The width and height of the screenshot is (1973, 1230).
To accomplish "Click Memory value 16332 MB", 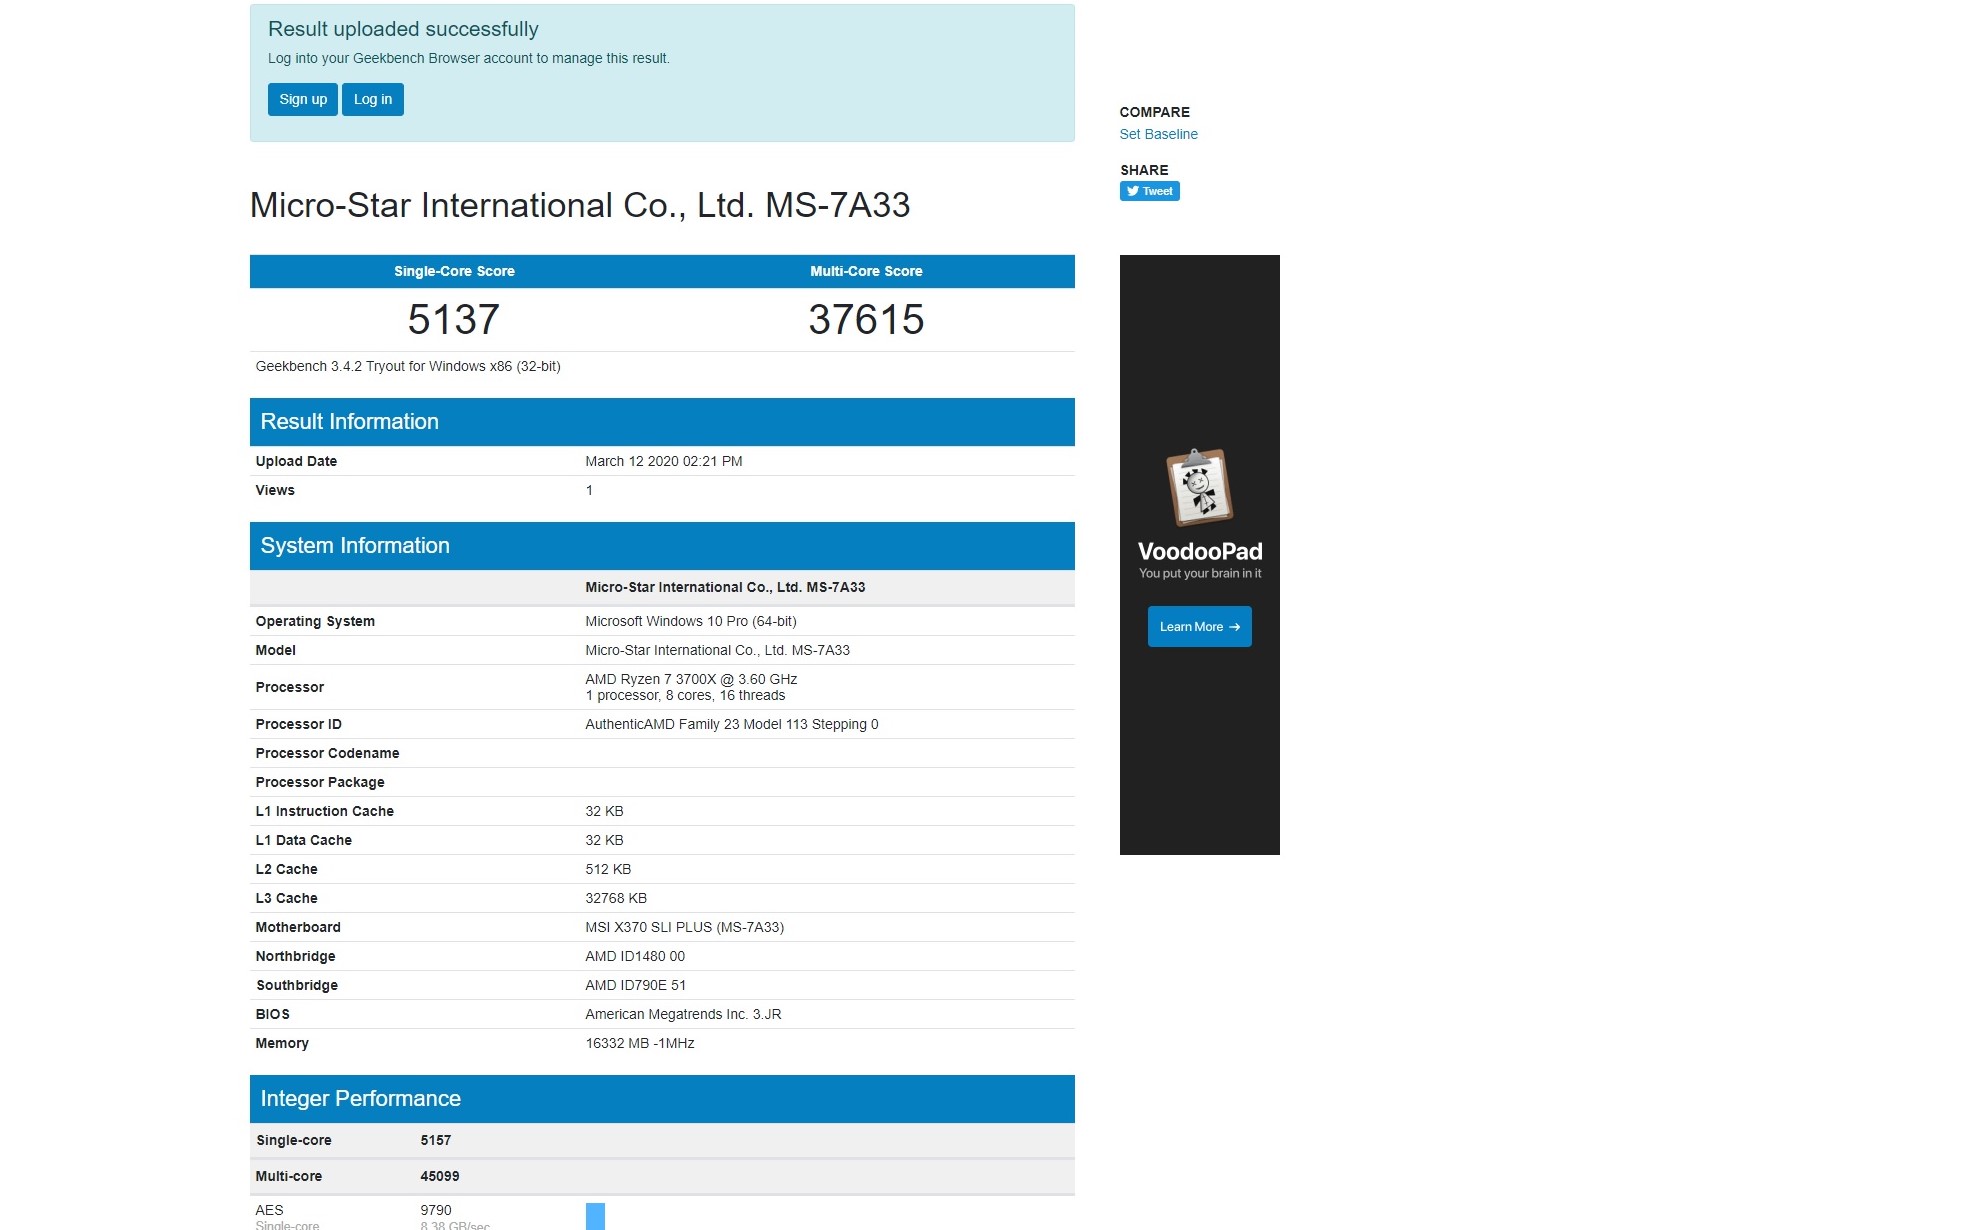I will 640,1043.
